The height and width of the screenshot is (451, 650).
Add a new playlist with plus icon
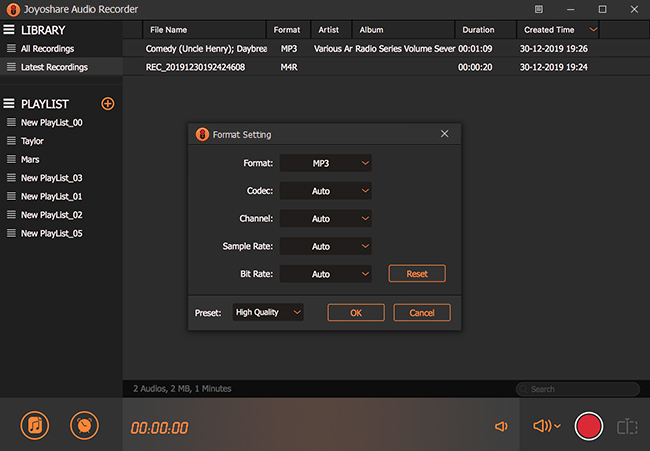(x=108, y=104)
